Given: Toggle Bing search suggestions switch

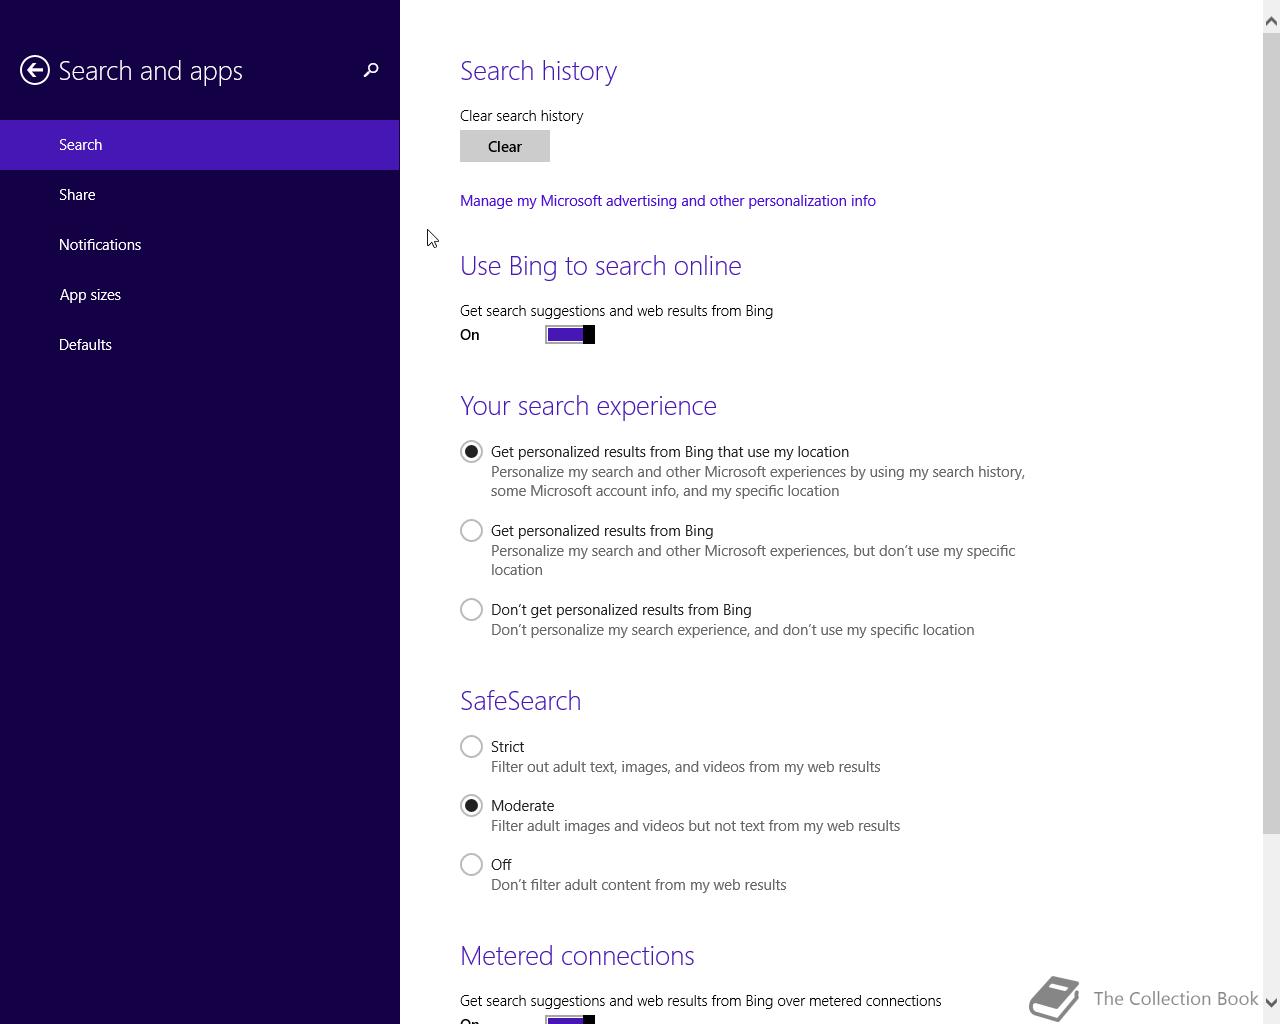Looking at the screenshot, I should click(x=570, y=335).
